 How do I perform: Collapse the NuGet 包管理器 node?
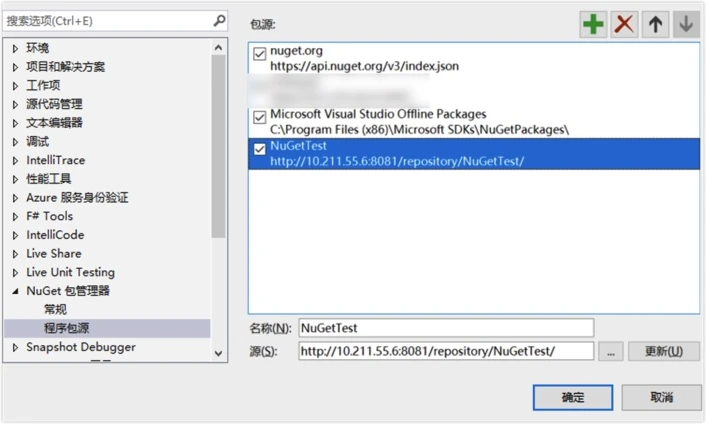pyautogui.click(x=15, y=291)
